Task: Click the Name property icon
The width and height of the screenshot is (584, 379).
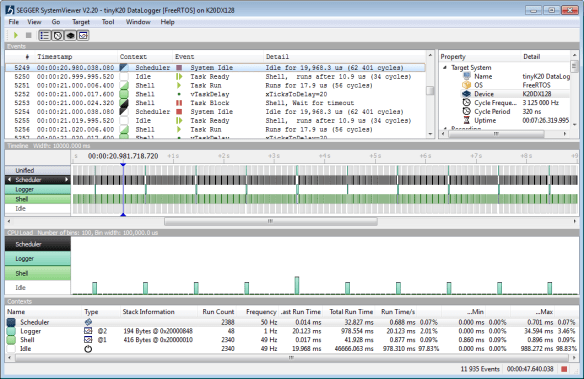Action: pyautogui.click(x=467, y=76)
